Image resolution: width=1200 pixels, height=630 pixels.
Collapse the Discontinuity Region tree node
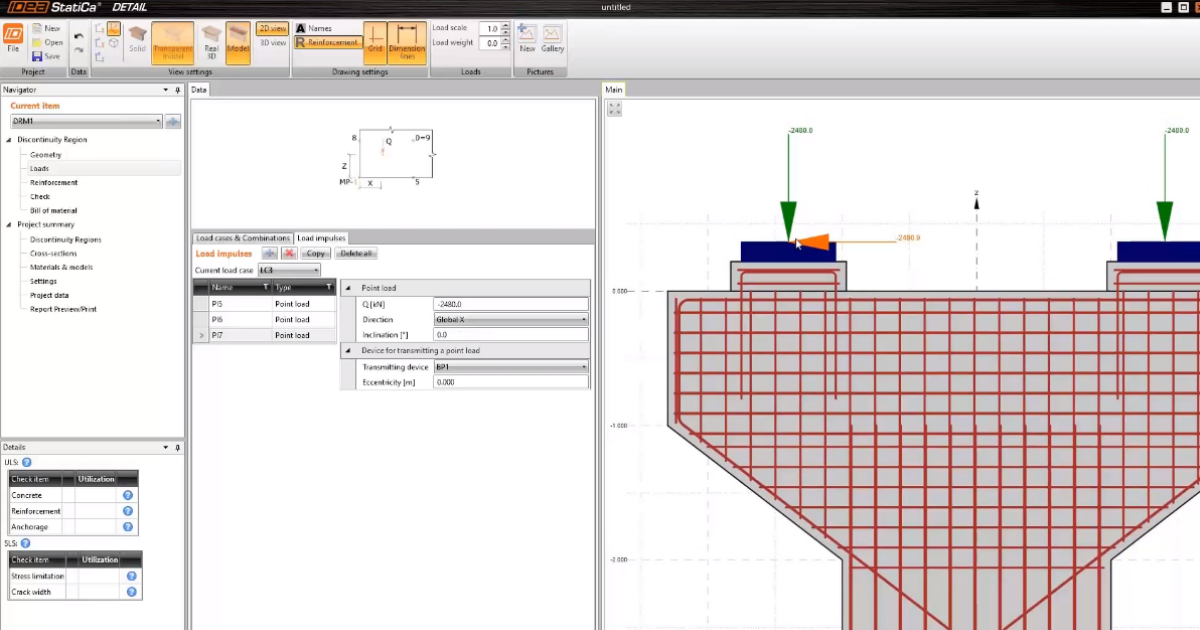pos(8,140)
